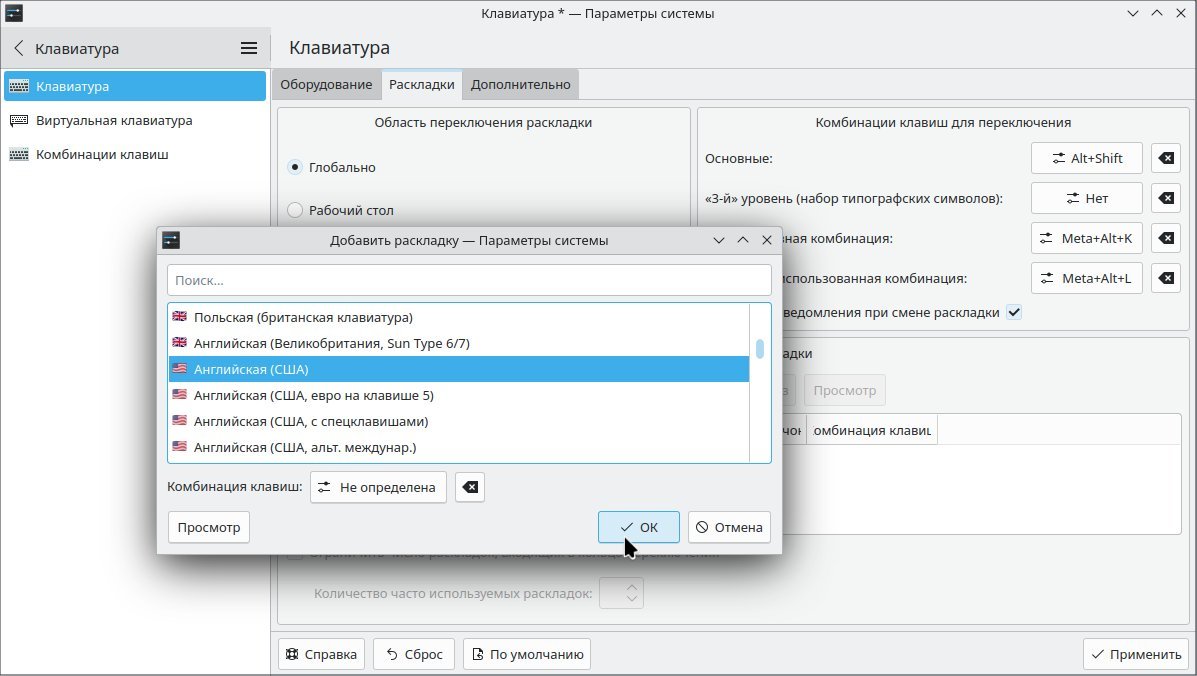
Task: Open Комбинации клавиш in the sidebar
Action: click(x=105, y=154)
